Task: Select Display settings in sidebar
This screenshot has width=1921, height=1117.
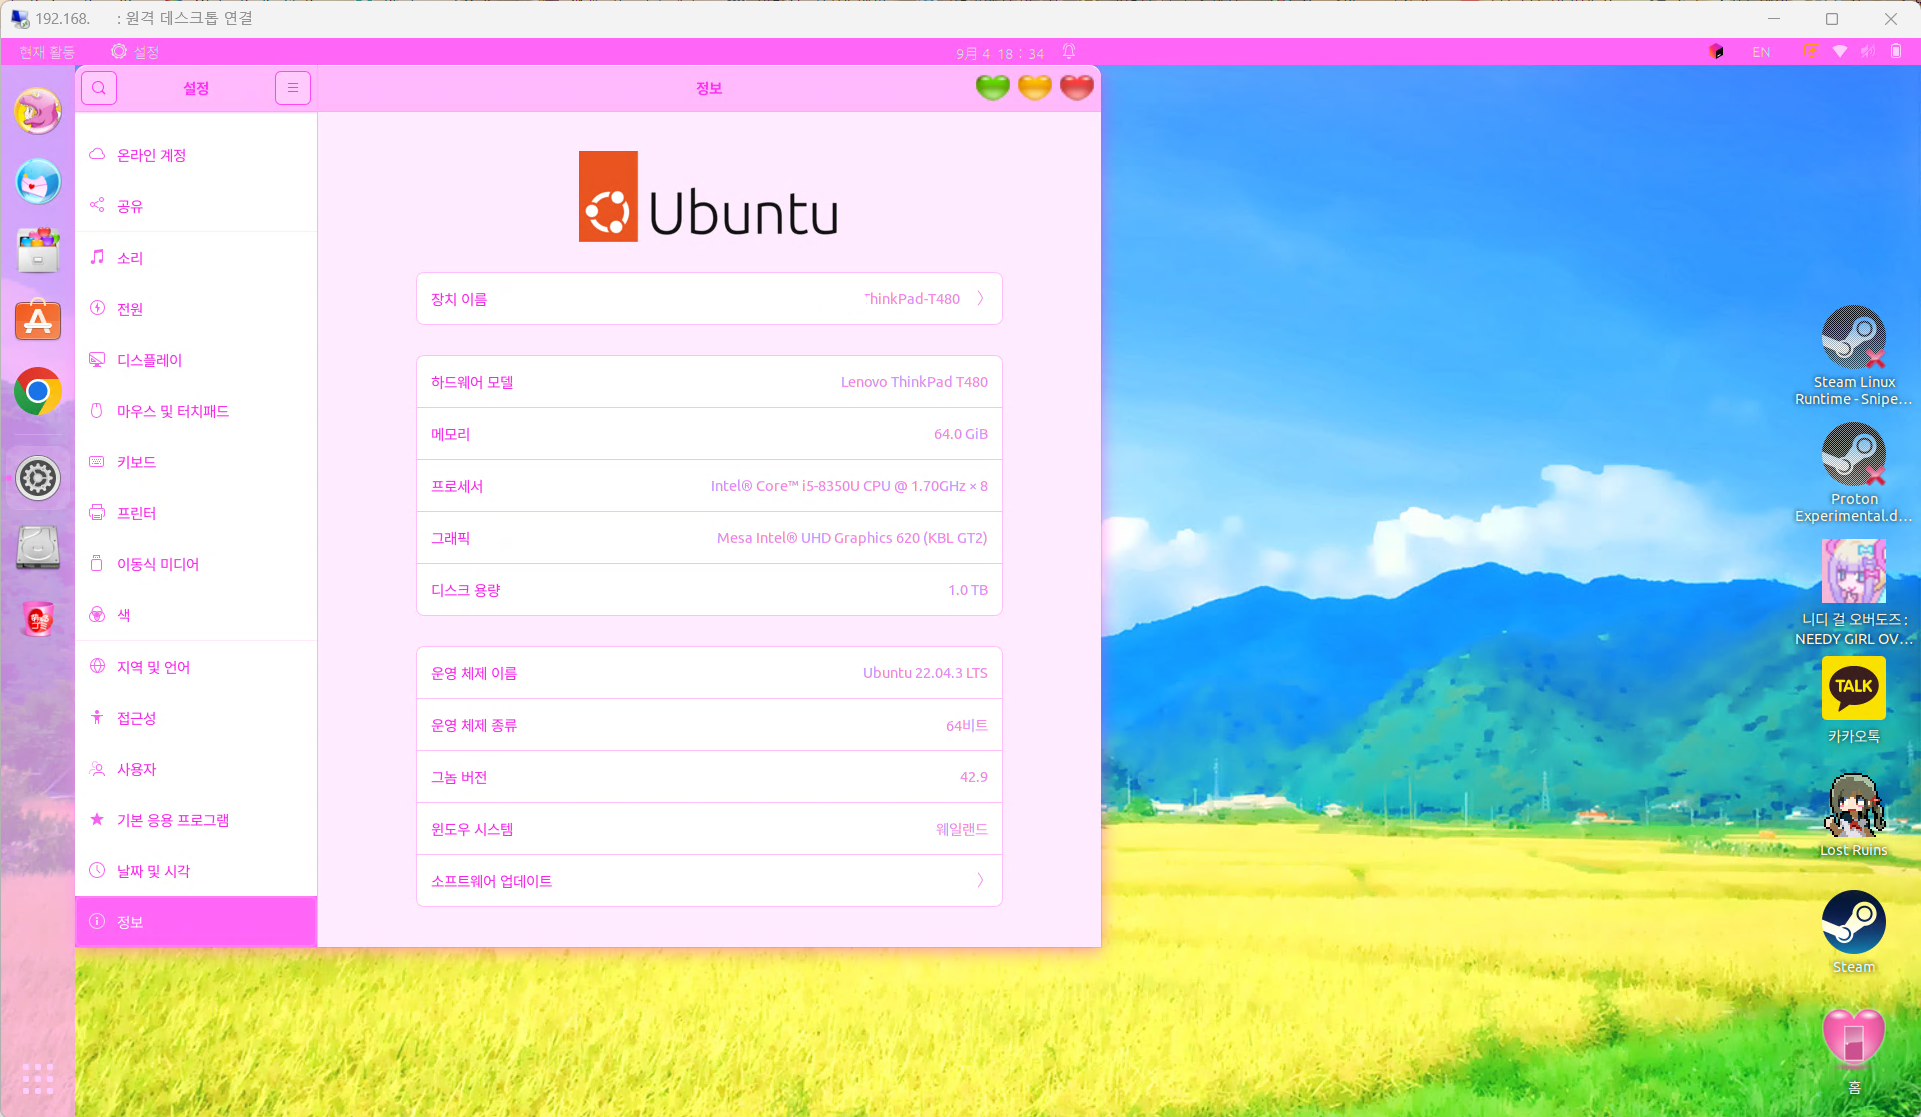Action: (x=149, y=360)
